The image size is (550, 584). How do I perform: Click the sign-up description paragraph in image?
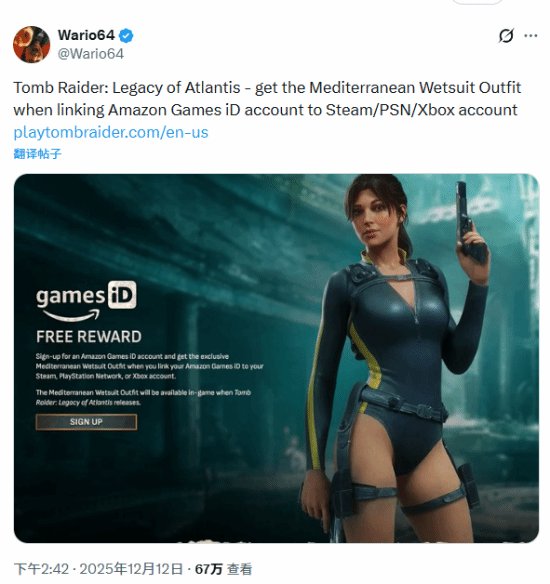pyautogui.click(x=149, y=366)
